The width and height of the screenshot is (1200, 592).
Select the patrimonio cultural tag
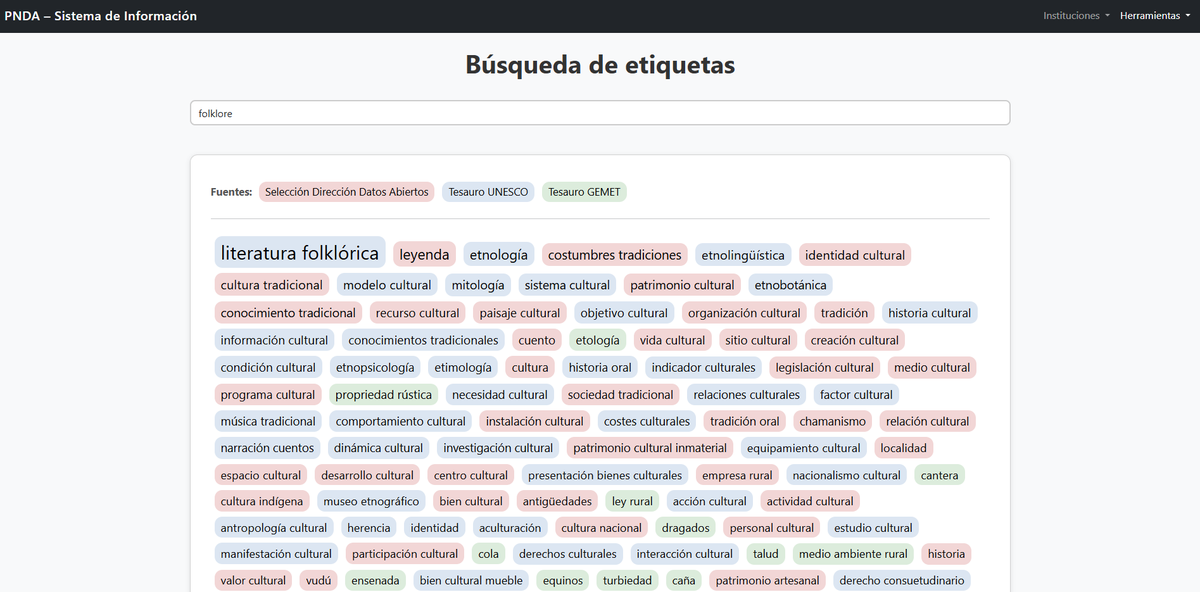682,285
